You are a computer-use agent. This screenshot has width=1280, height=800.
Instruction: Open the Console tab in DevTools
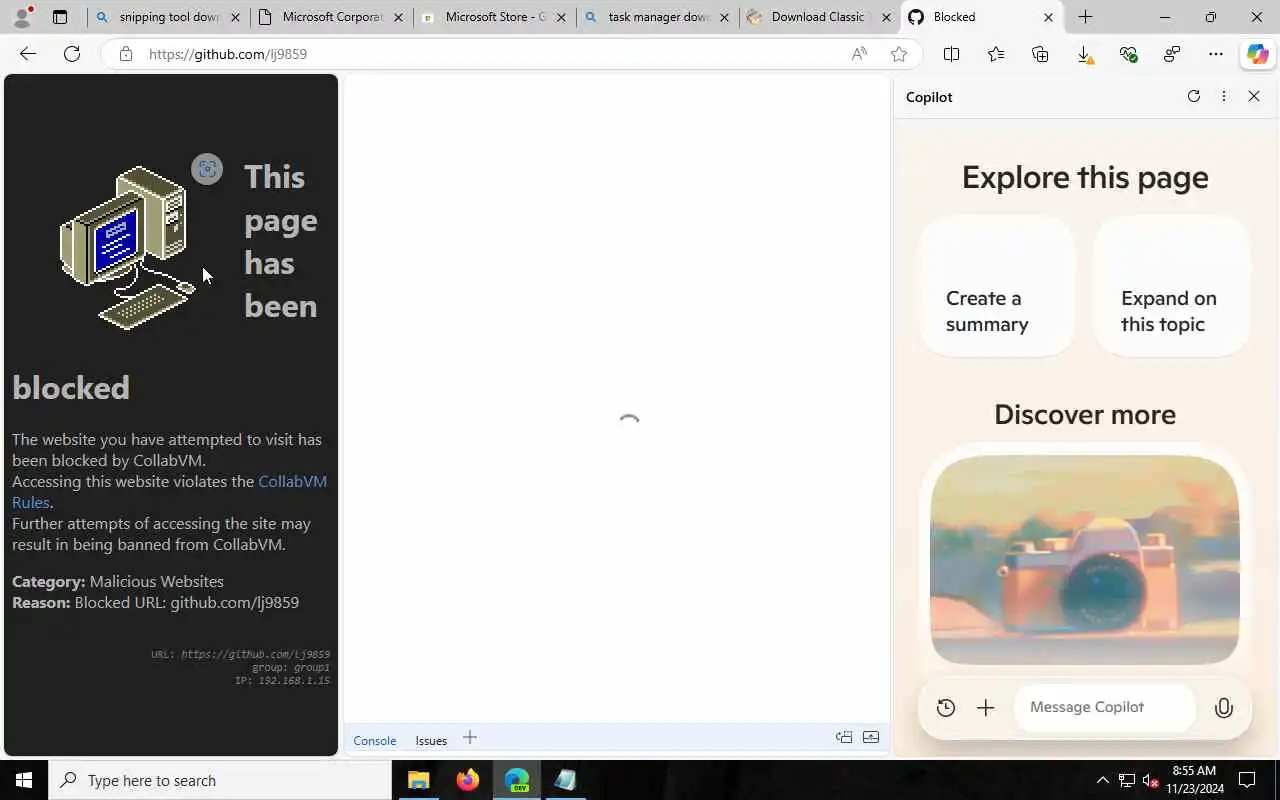pos(375,740)
